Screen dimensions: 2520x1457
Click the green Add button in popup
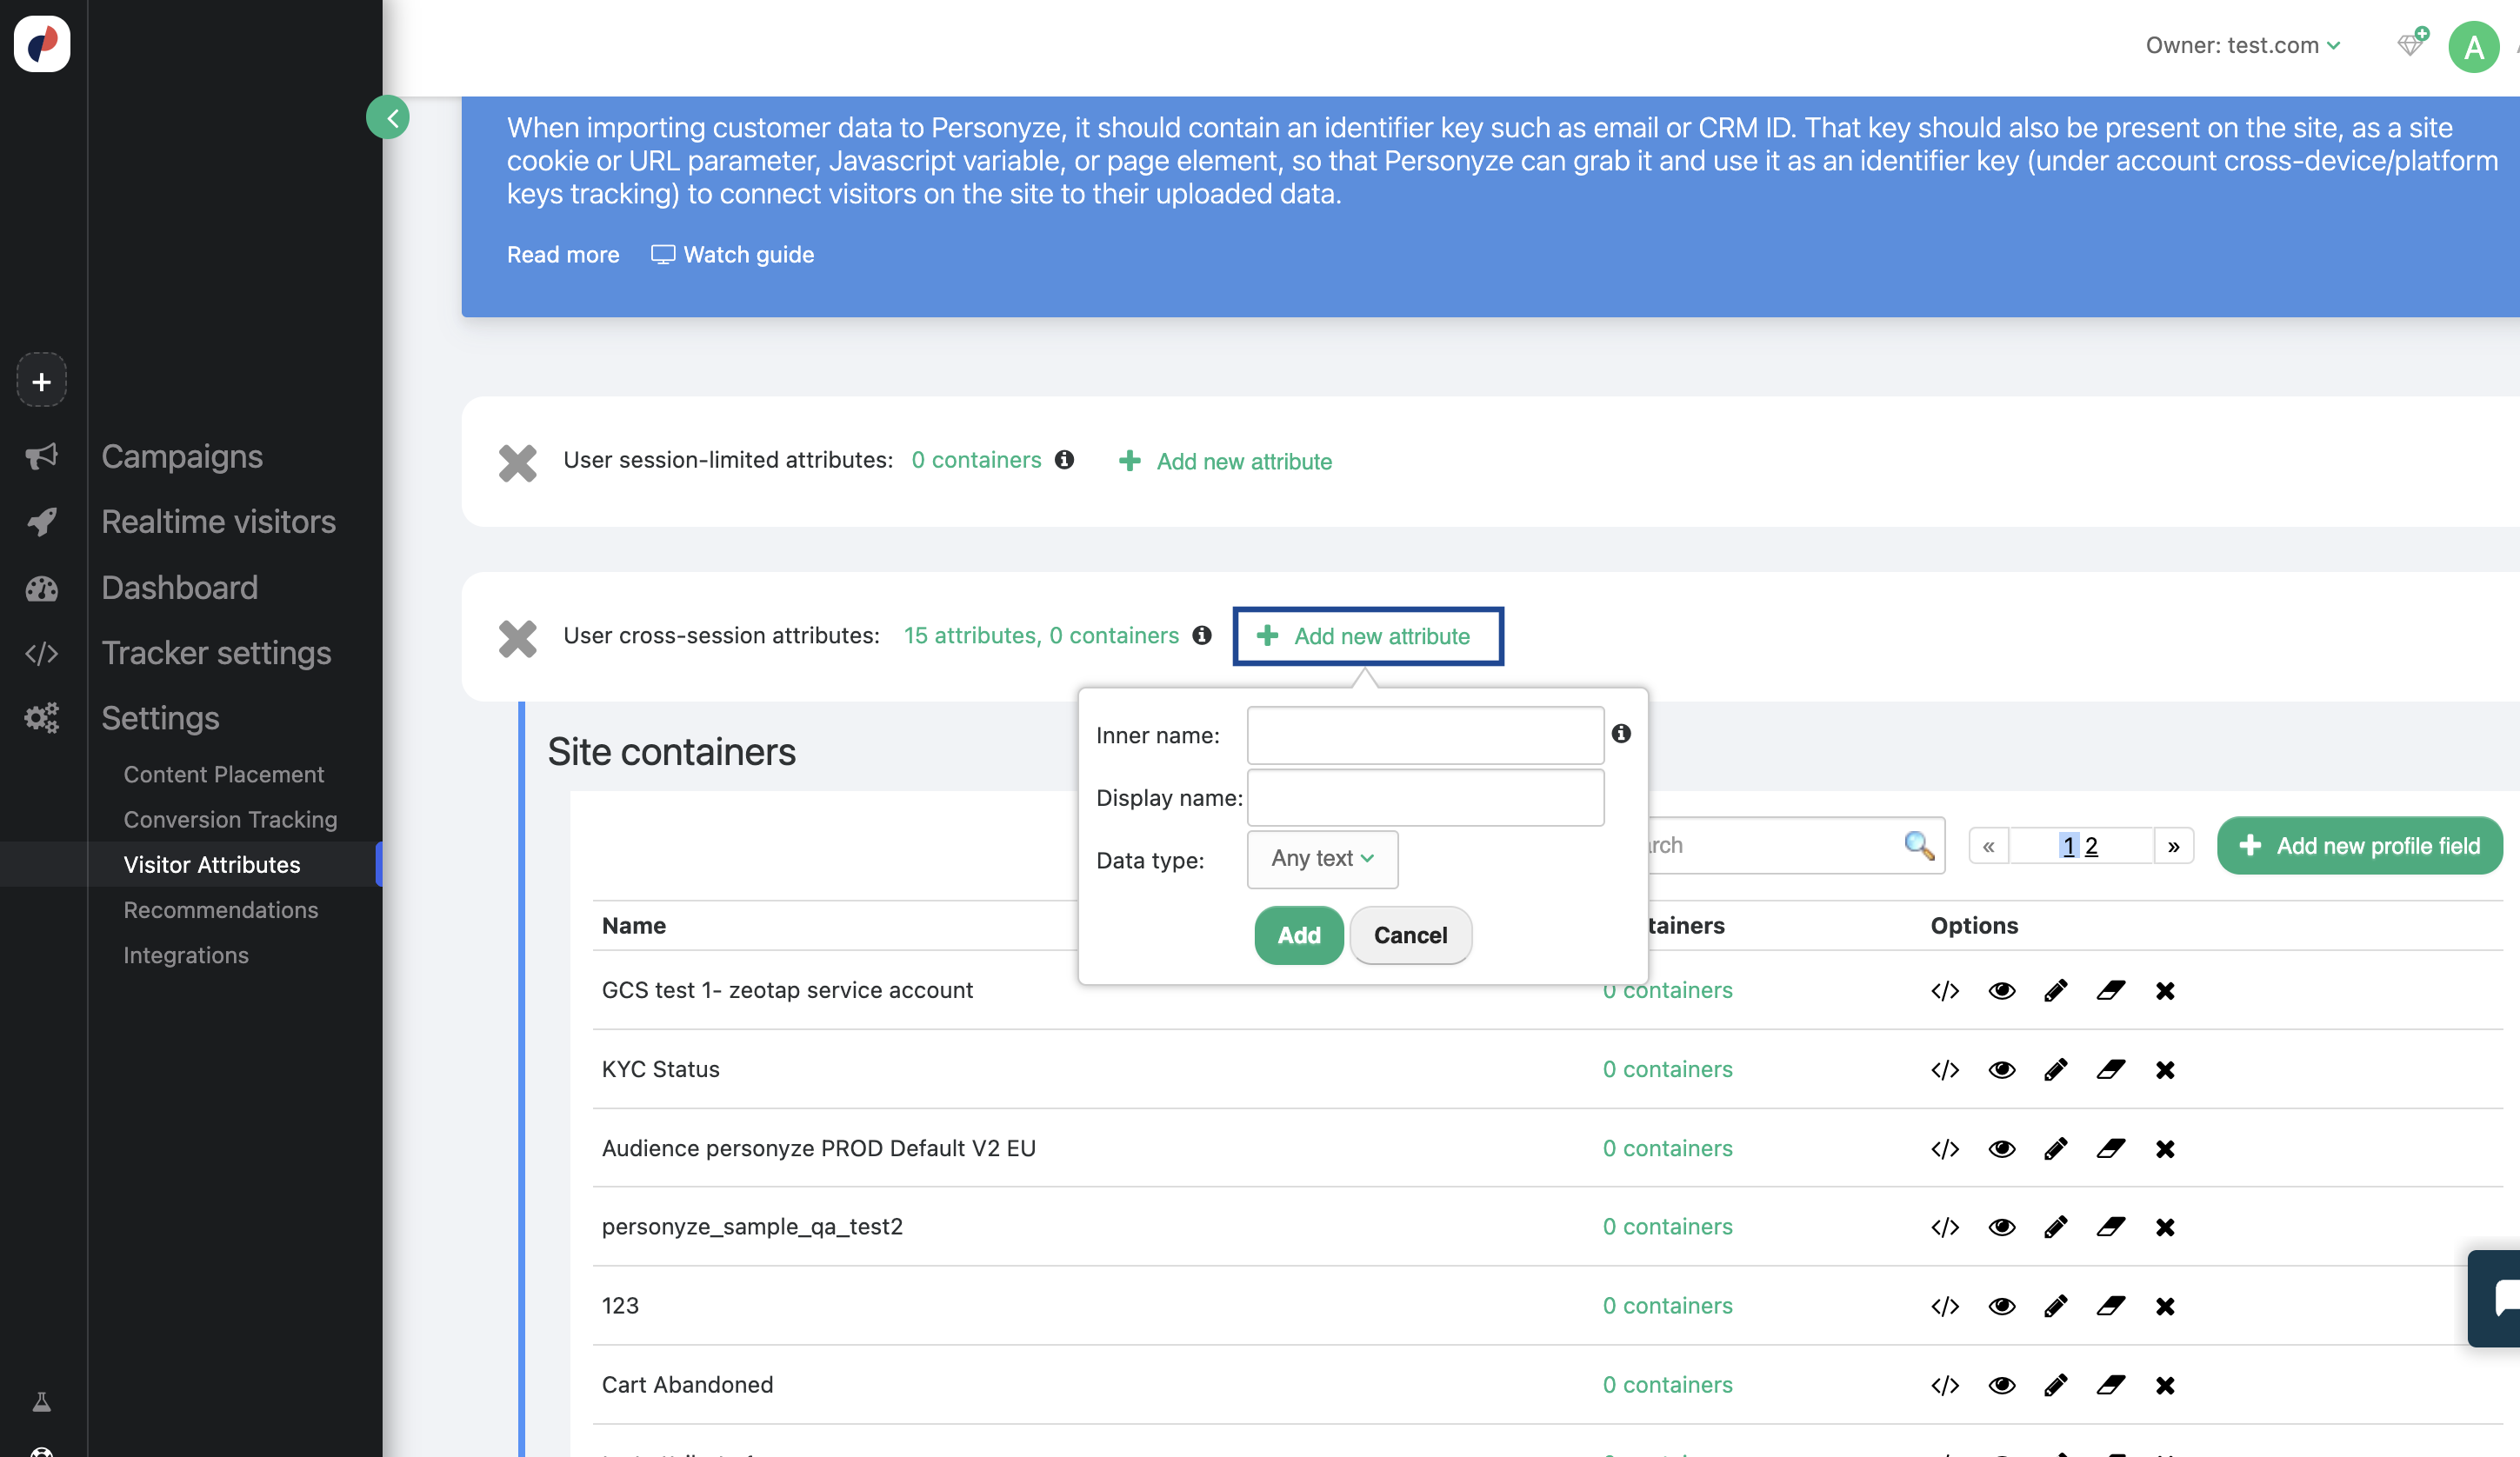point(1298,935)
